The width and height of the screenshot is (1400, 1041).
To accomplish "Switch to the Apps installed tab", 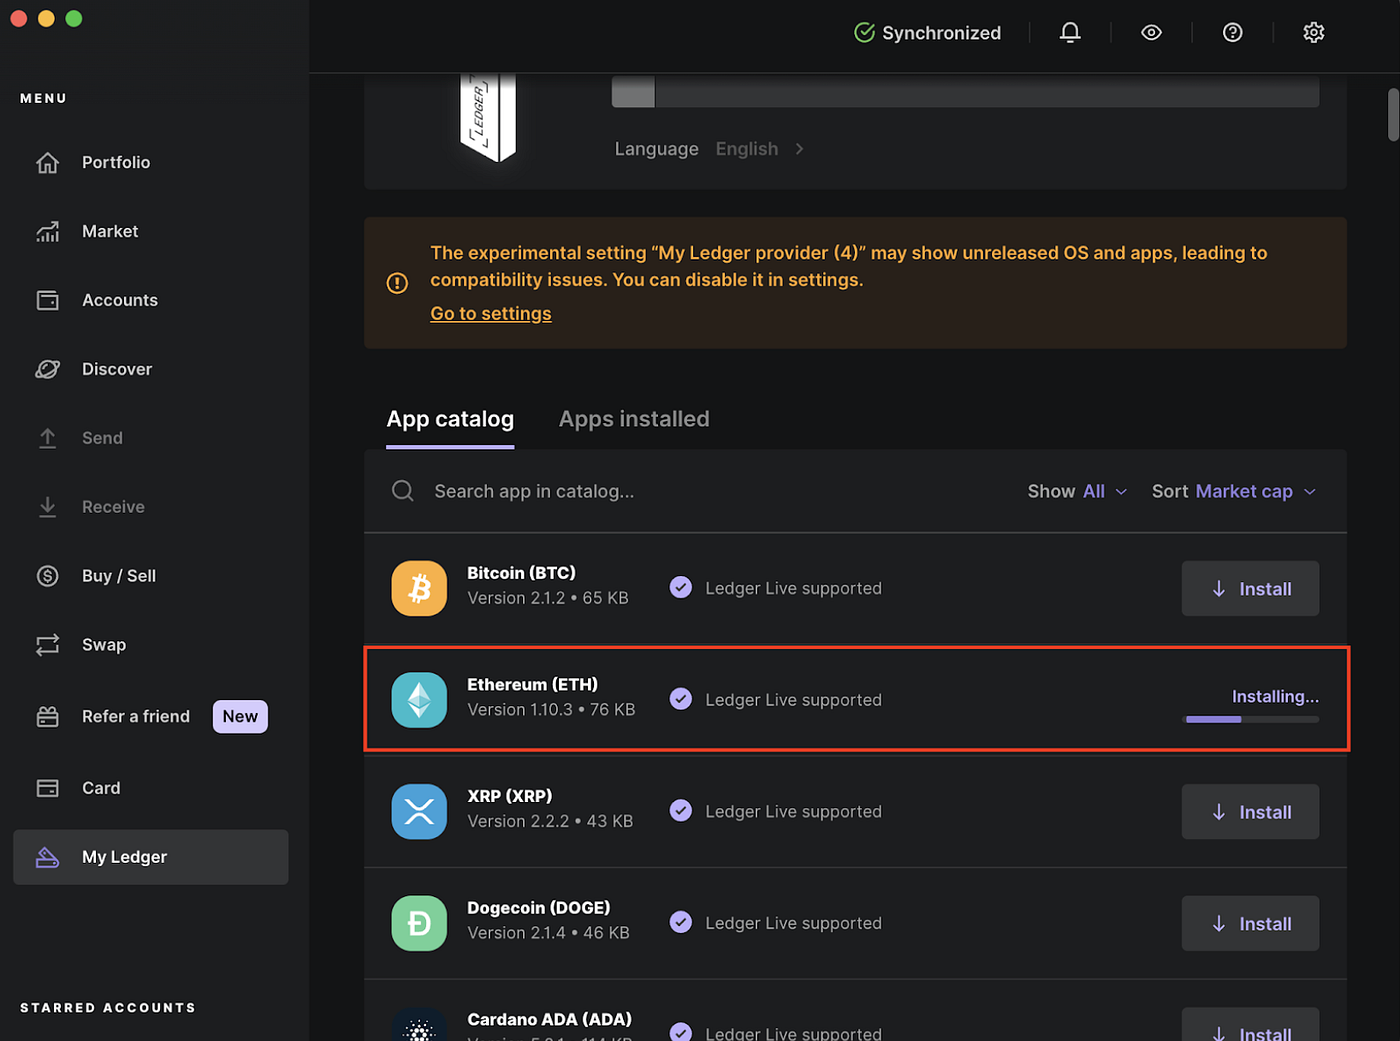I will [x=634, y=419].
